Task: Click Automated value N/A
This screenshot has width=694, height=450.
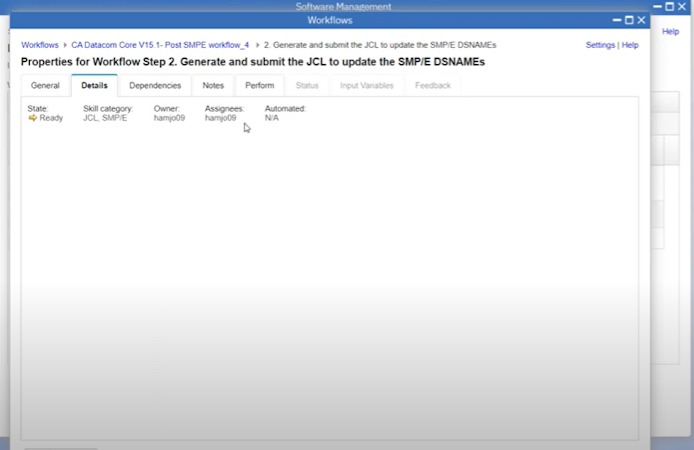Action: [272, 118]
